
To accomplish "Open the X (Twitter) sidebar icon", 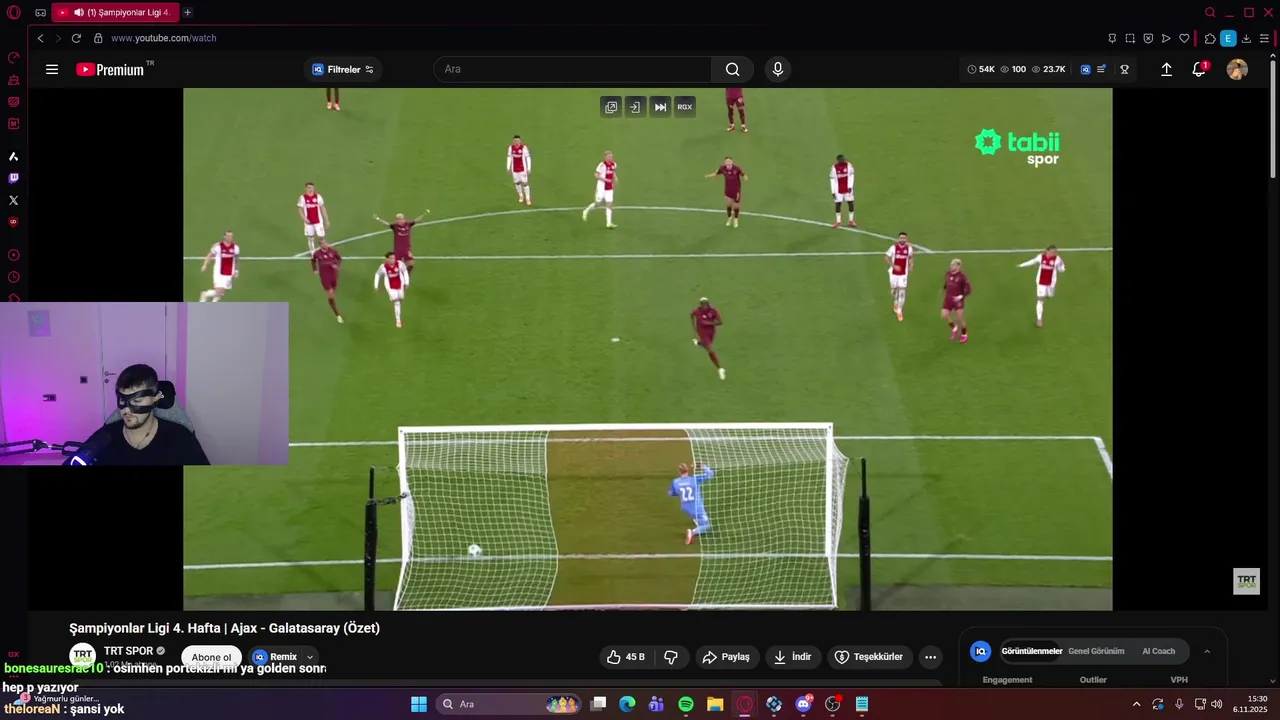I will pos(13,200).
